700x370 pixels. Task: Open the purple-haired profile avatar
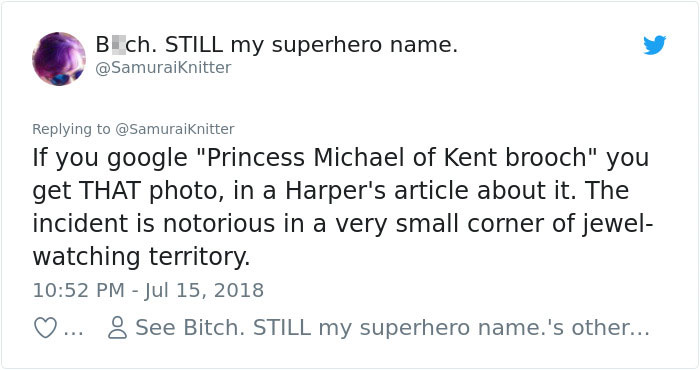59,58
